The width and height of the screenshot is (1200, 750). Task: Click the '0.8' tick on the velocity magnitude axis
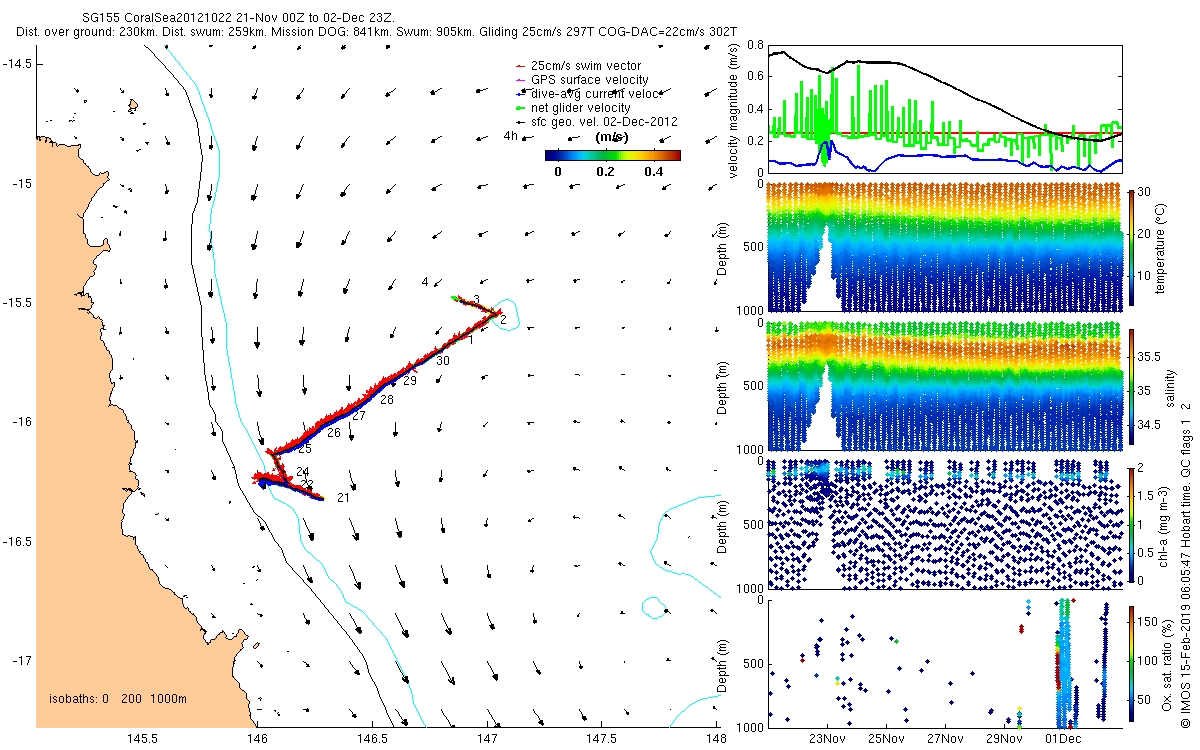754,46
